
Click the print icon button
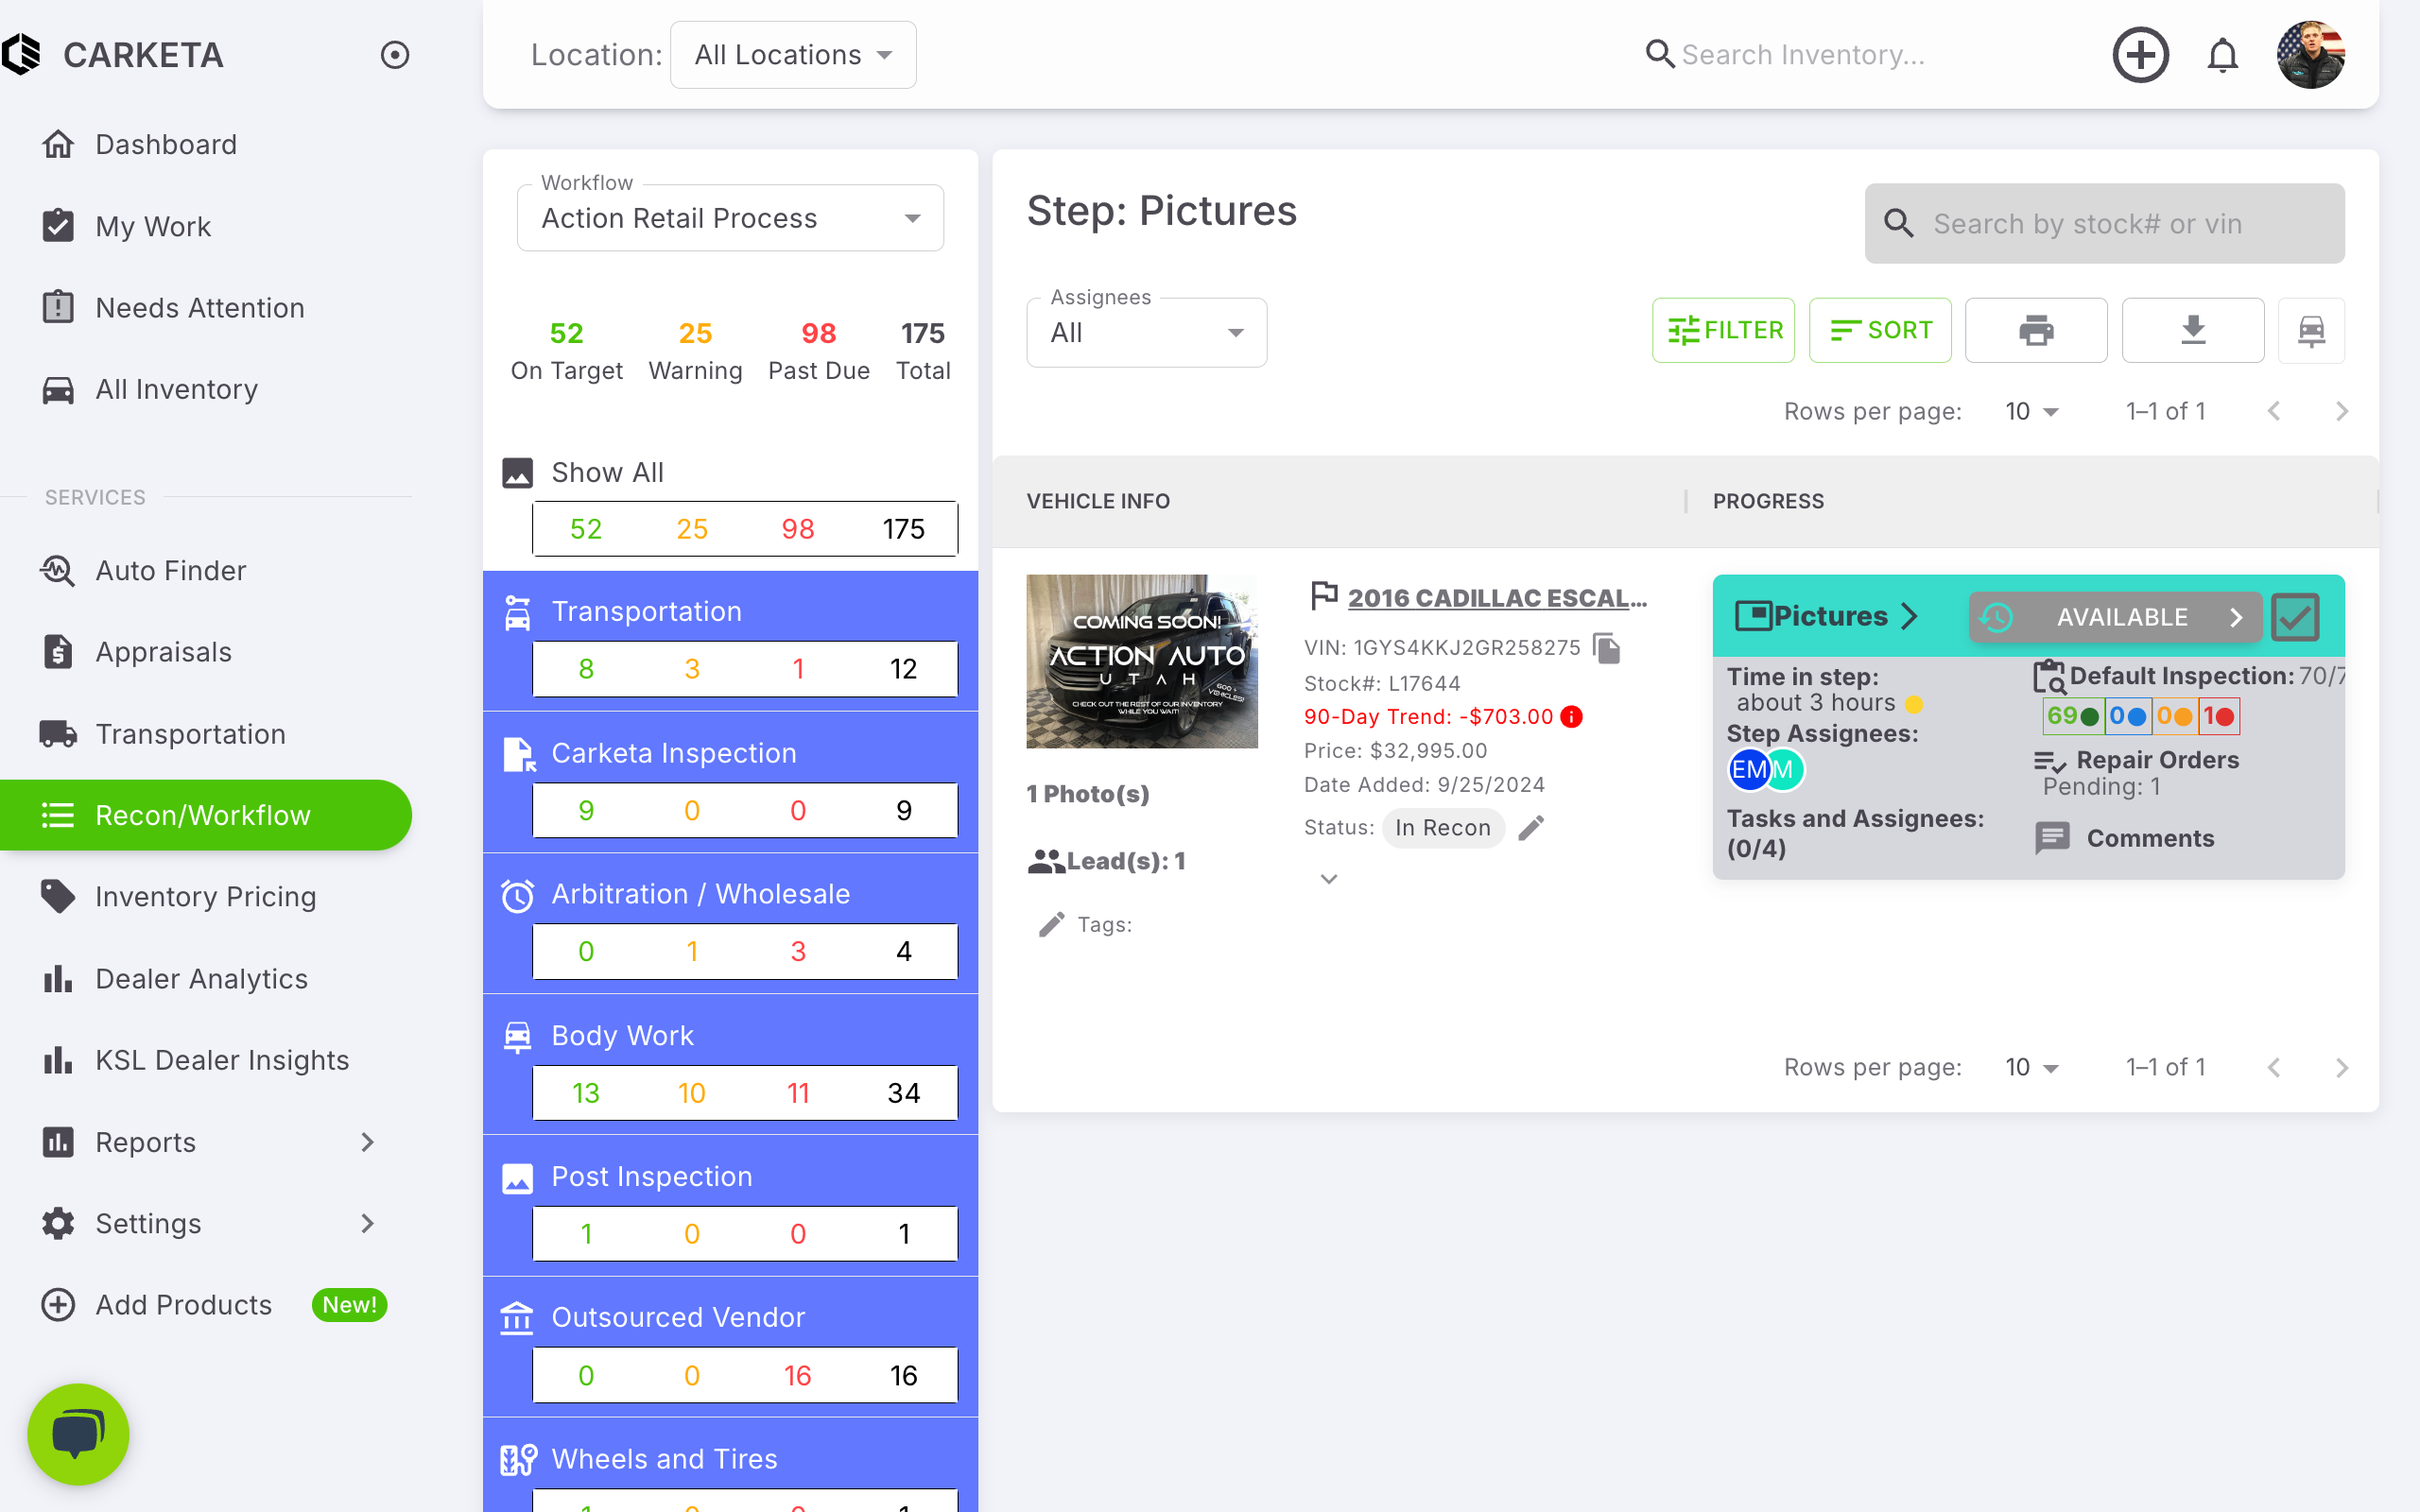(x=2035, y=330)
